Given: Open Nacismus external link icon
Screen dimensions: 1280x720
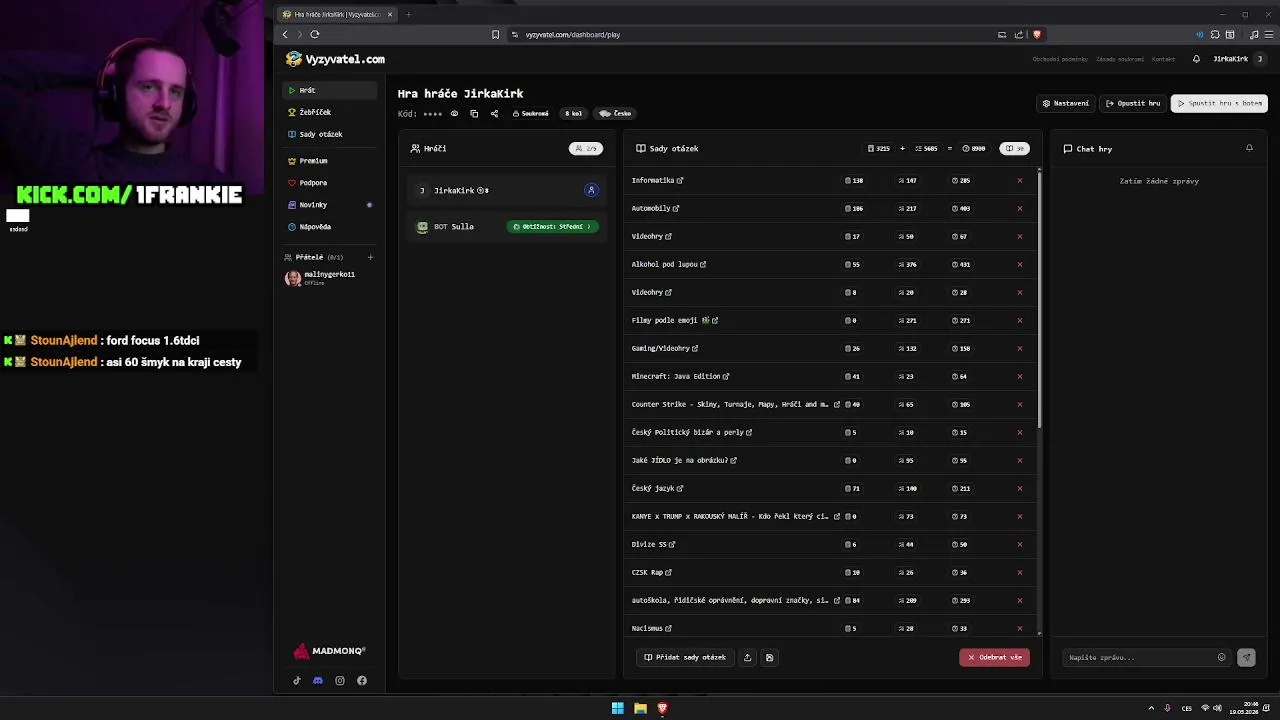Looking at the screenshot, I should (668, 629).
